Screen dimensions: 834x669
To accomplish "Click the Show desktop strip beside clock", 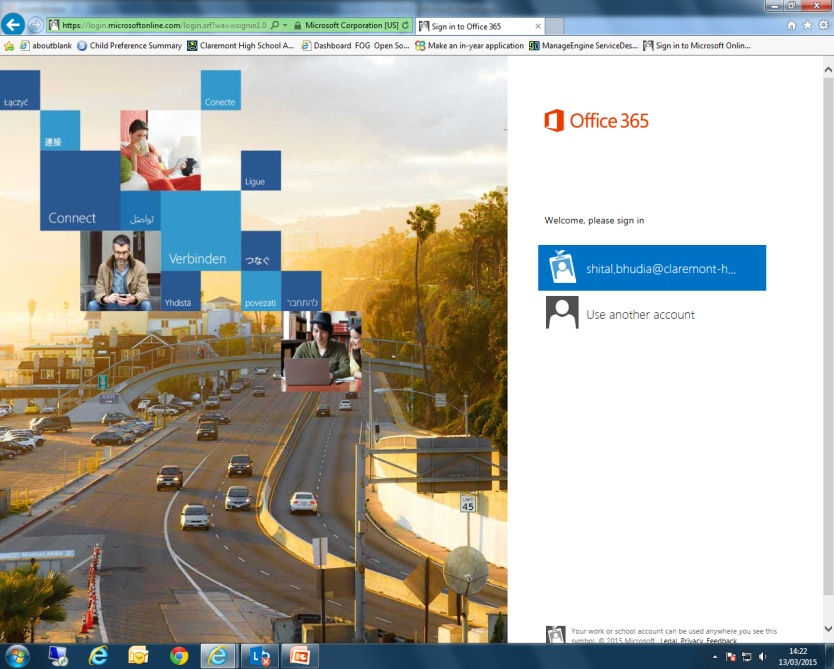I will click(x=830, y=656).
